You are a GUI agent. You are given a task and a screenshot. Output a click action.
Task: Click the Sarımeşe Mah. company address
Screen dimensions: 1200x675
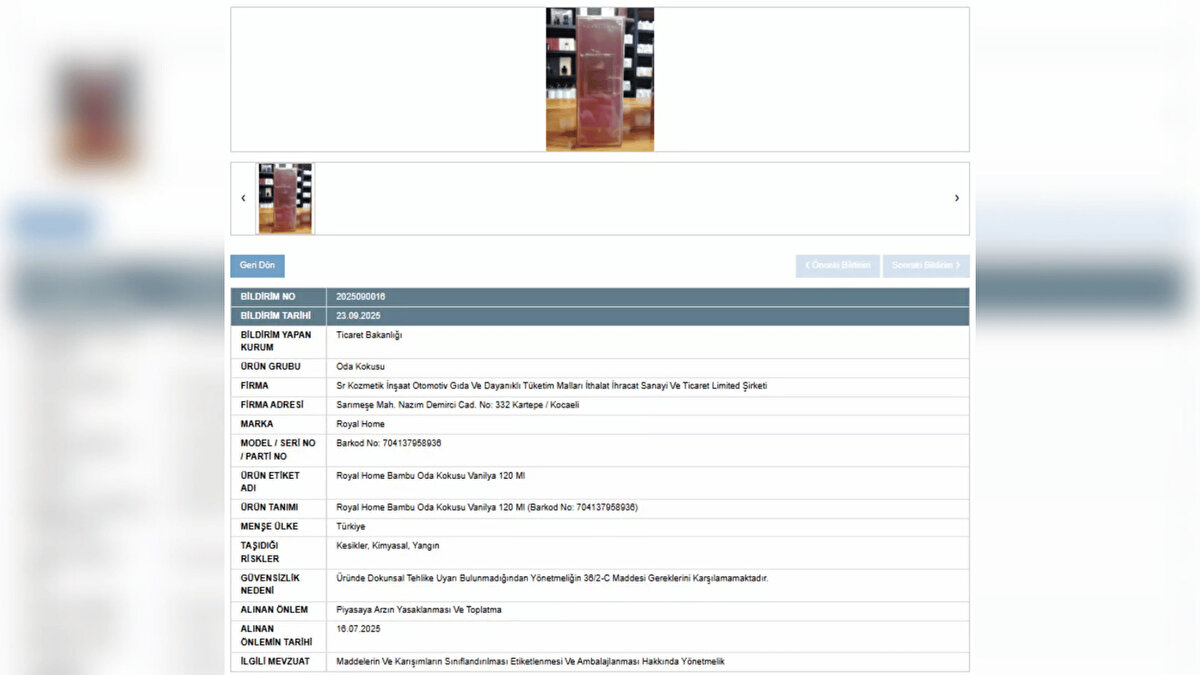(457, 405)
